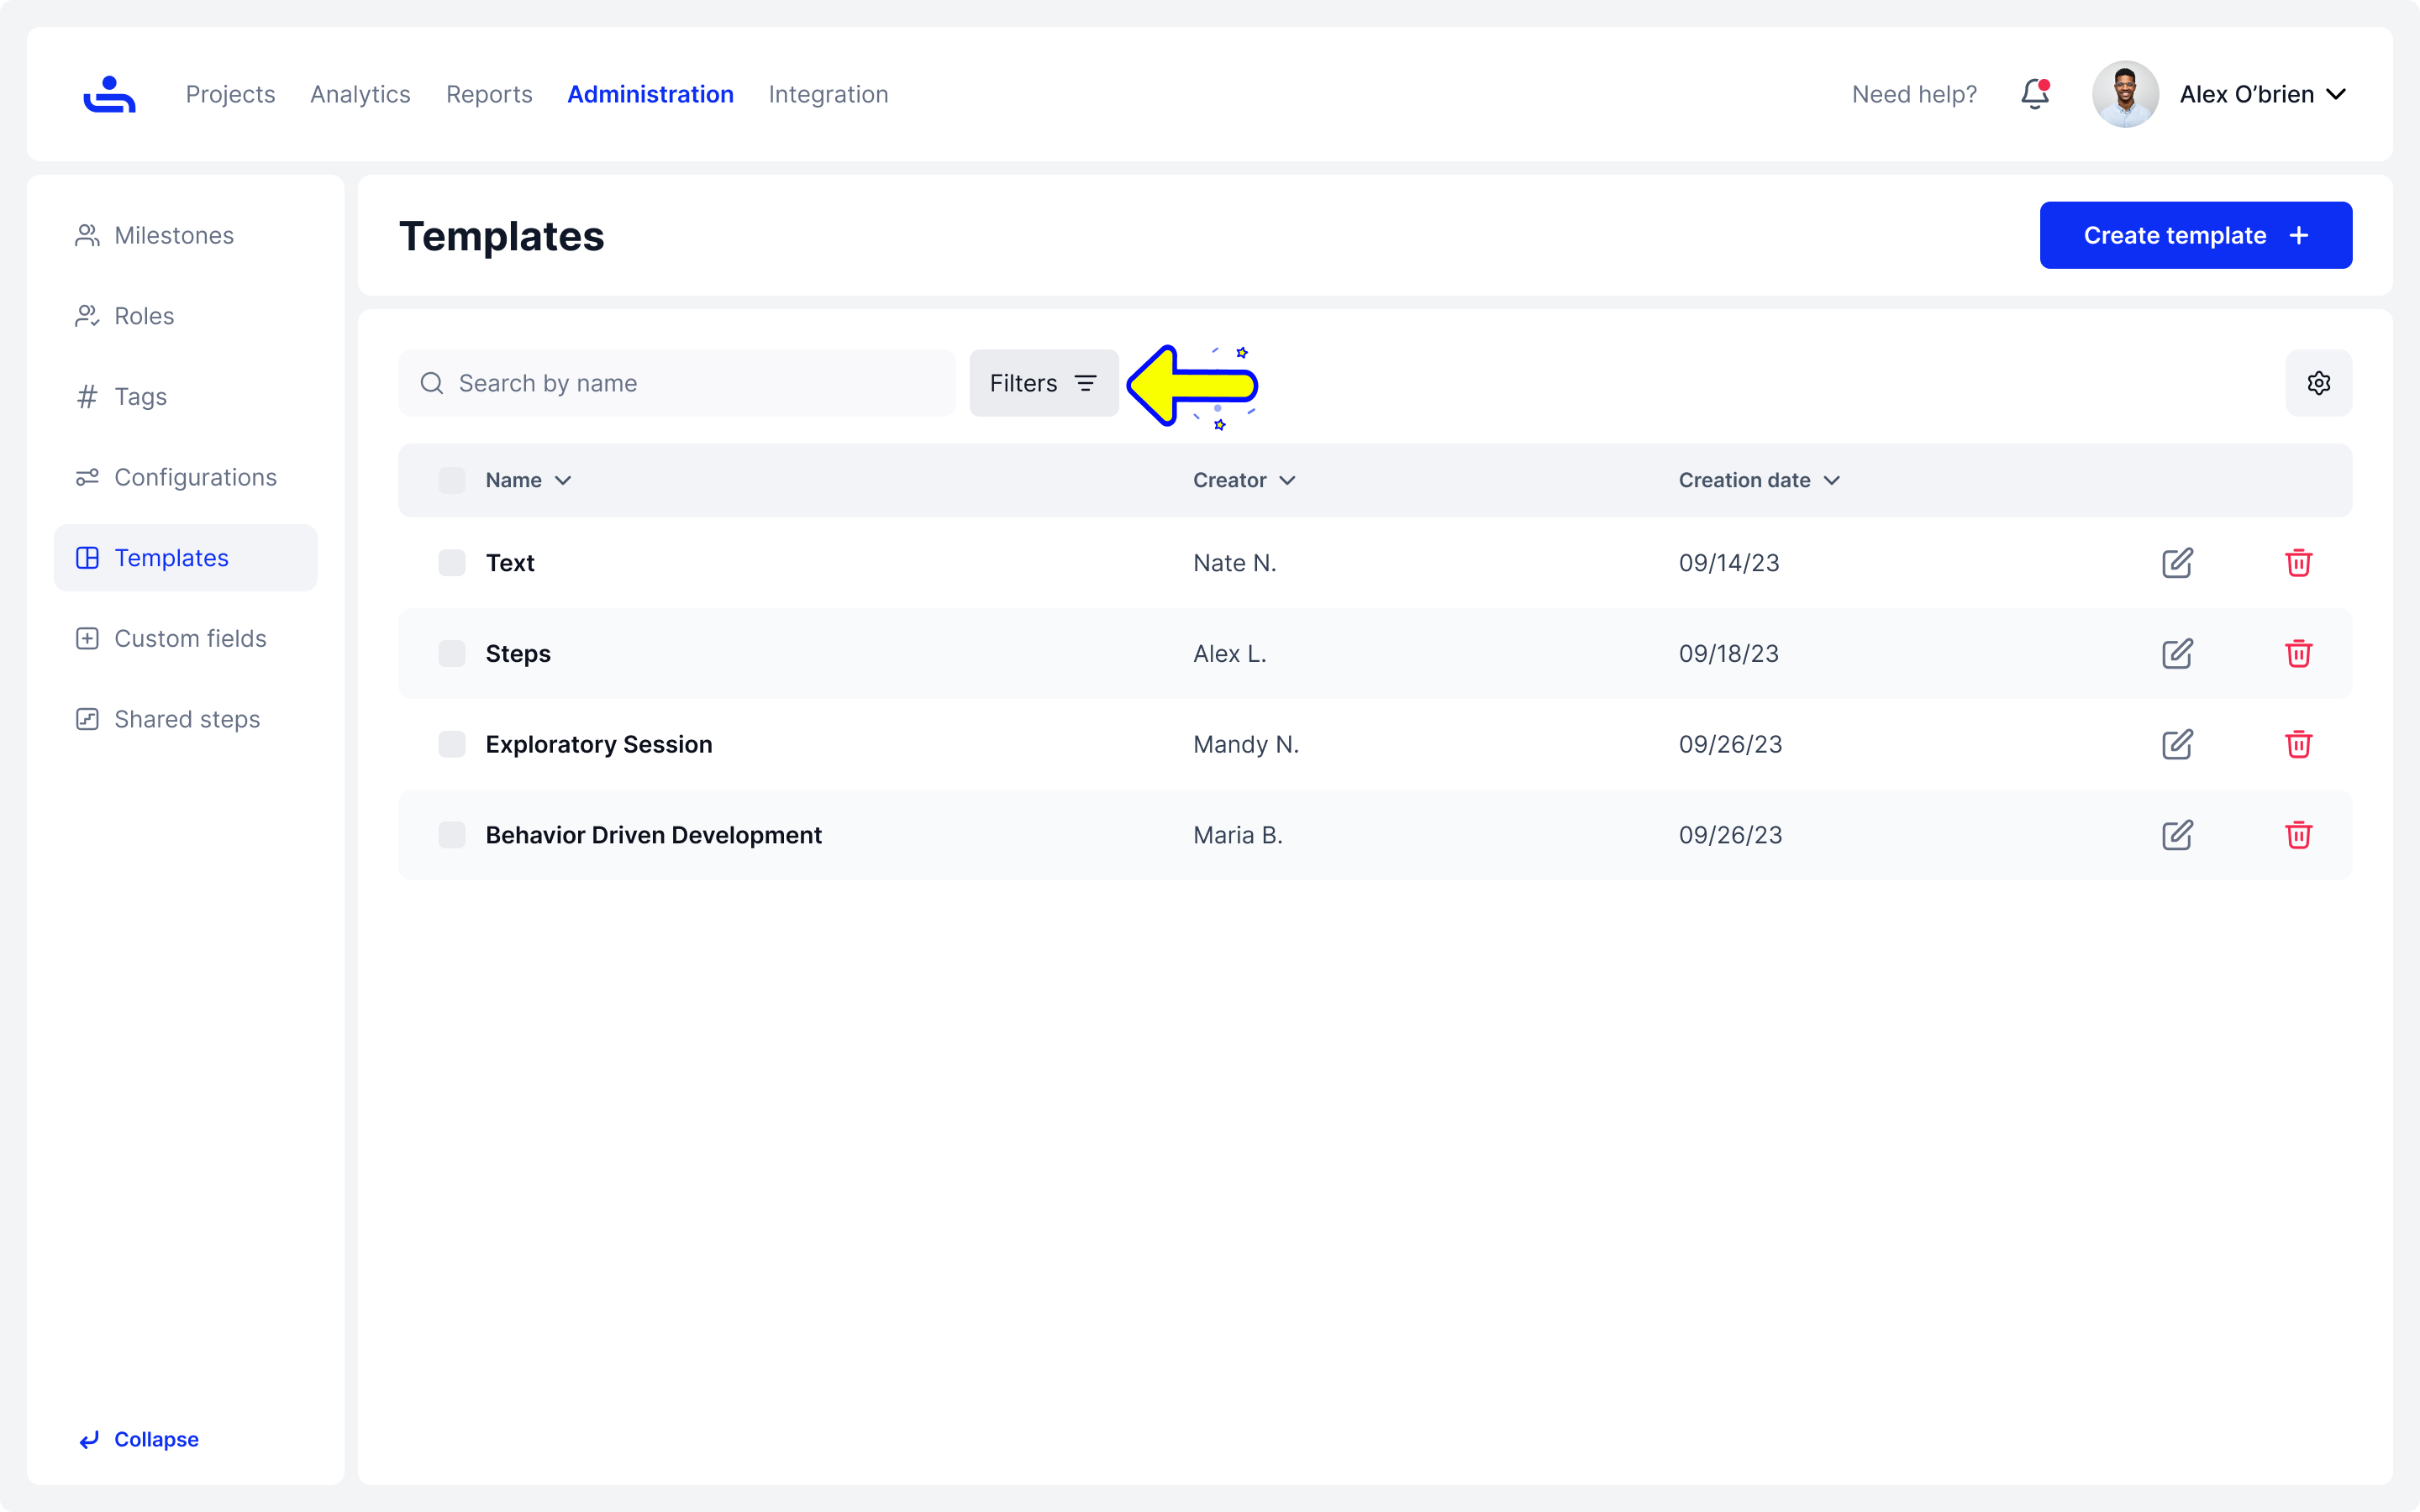This screenshot has width=2420, height=1512.
Task: Select the Exploratory Session checkbox
Action: point(452,745)
